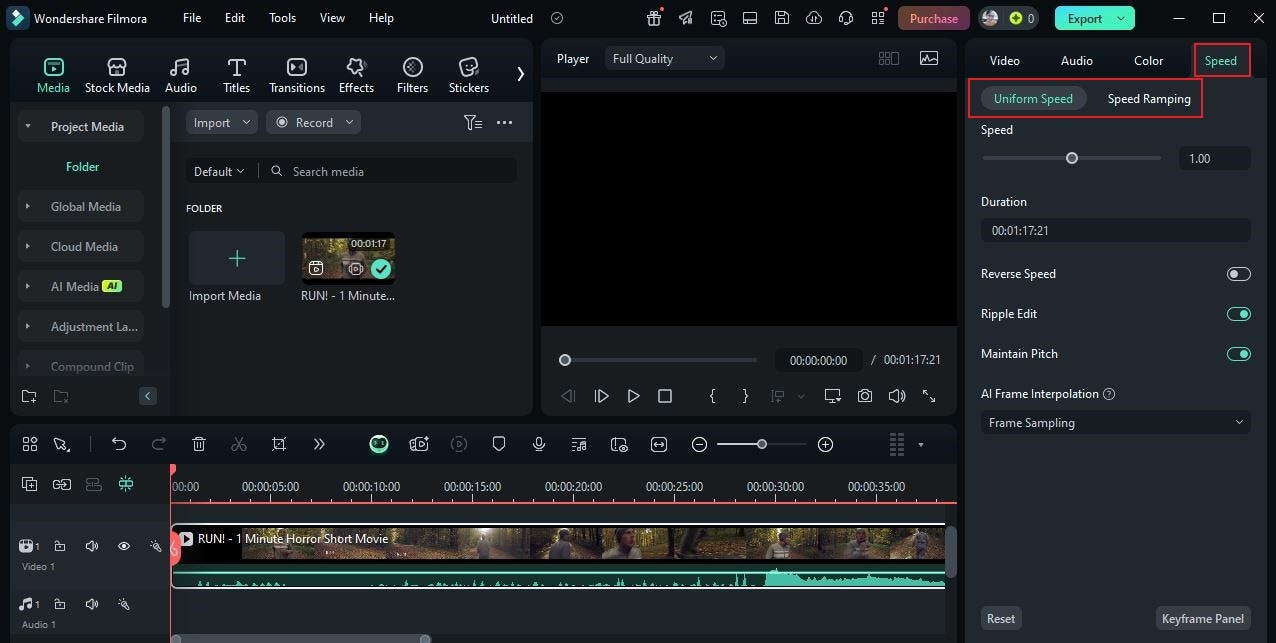The width and height of the screenshot is (1276, 643).
Task: Click the Search media input field
Action: coord(390,171)
